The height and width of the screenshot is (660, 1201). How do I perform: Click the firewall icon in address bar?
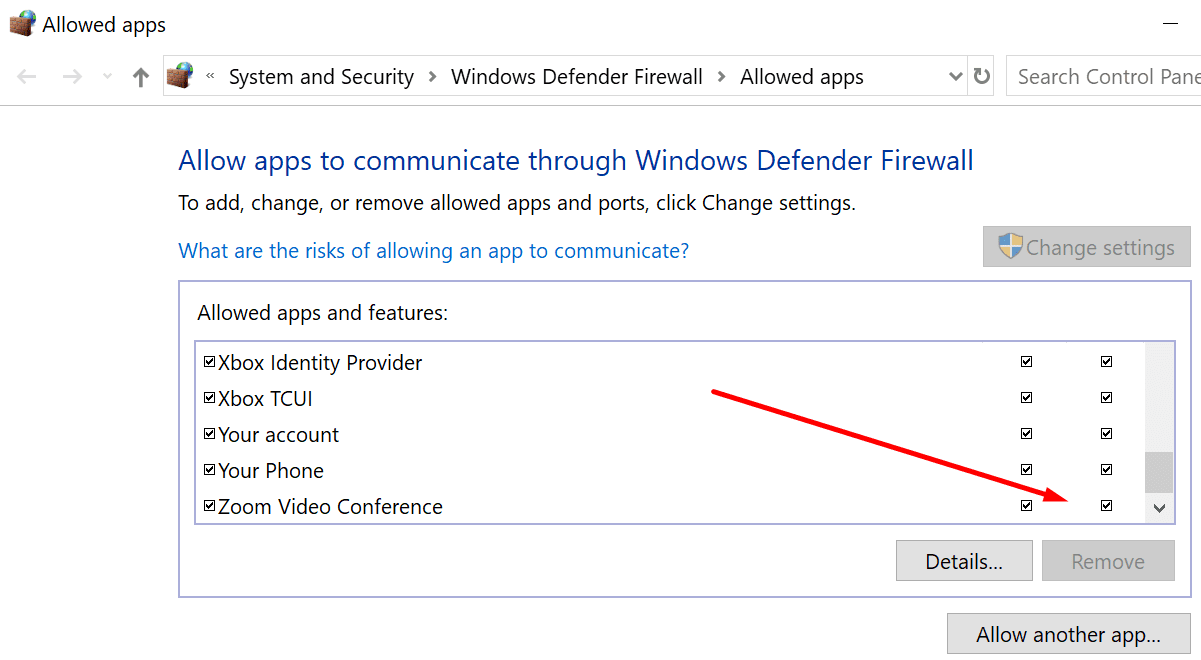coord(180,76)
